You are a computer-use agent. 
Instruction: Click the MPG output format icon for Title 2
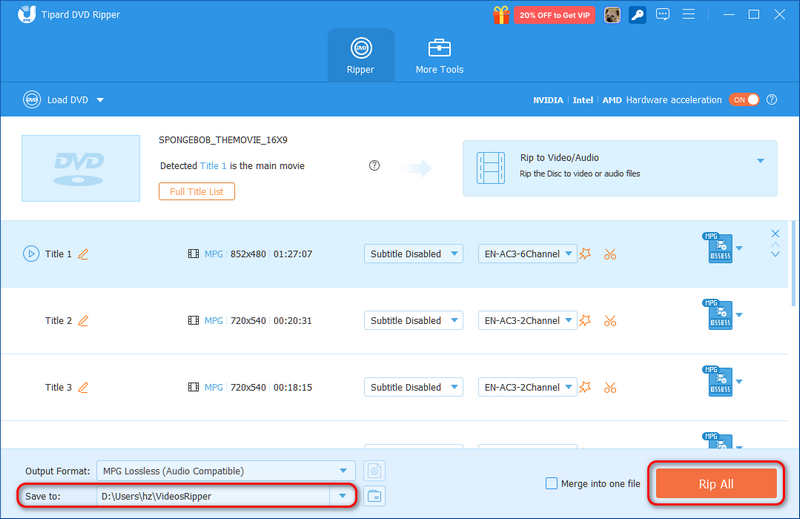719,314
